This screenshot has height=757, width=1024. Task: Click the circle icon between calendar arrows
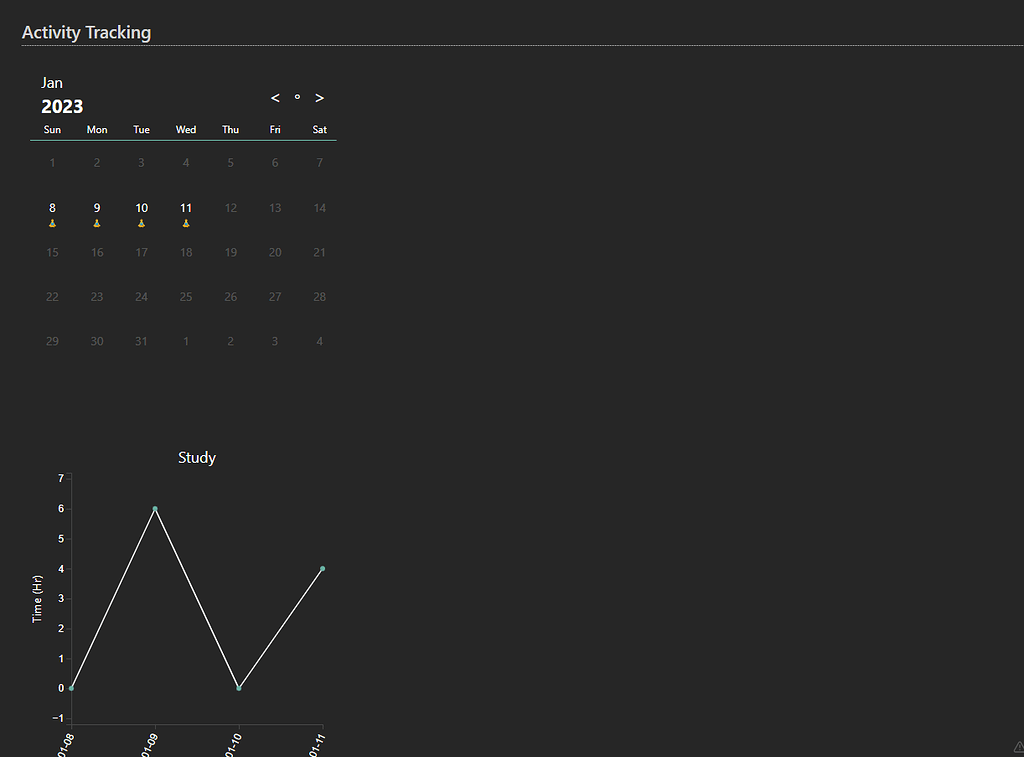coord(297,97)
